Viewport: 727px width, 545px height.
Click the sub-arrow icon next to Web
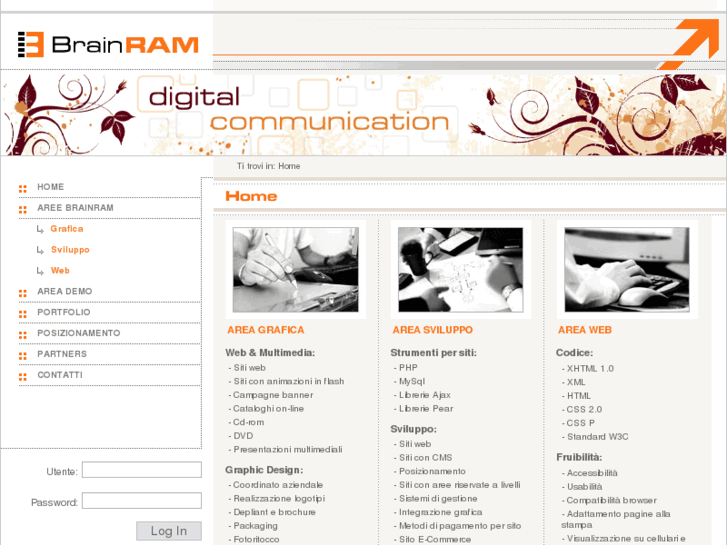[40, 271]
